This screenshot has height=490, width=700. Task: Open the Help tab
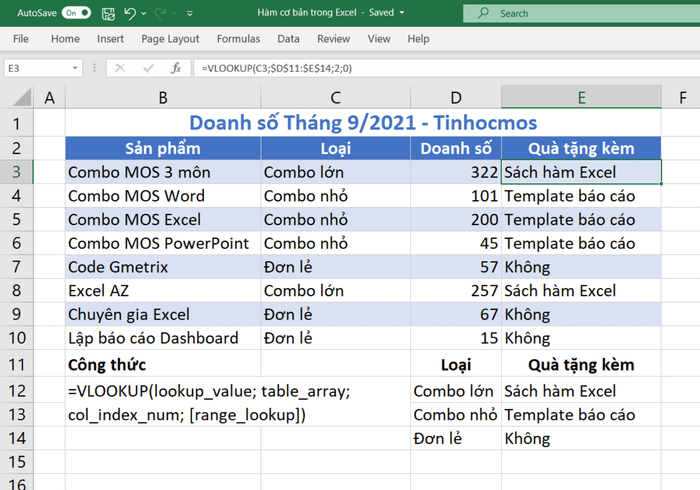418,39
